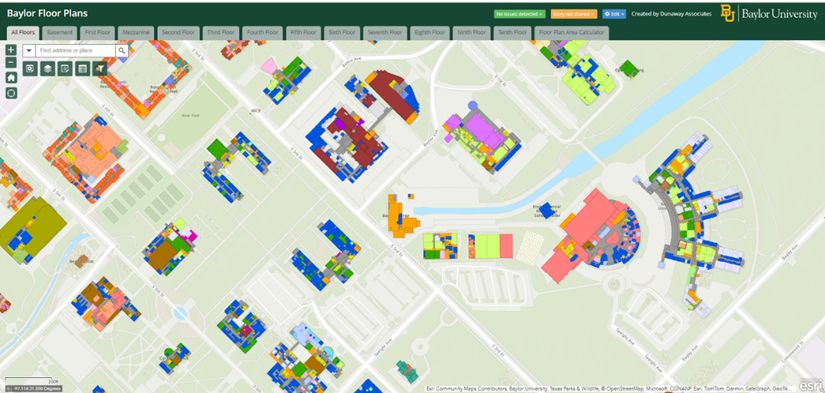The width and height of the screenshot is (825, 393).
Task: Click the Baylor University logo
Action: click(769, 14)
